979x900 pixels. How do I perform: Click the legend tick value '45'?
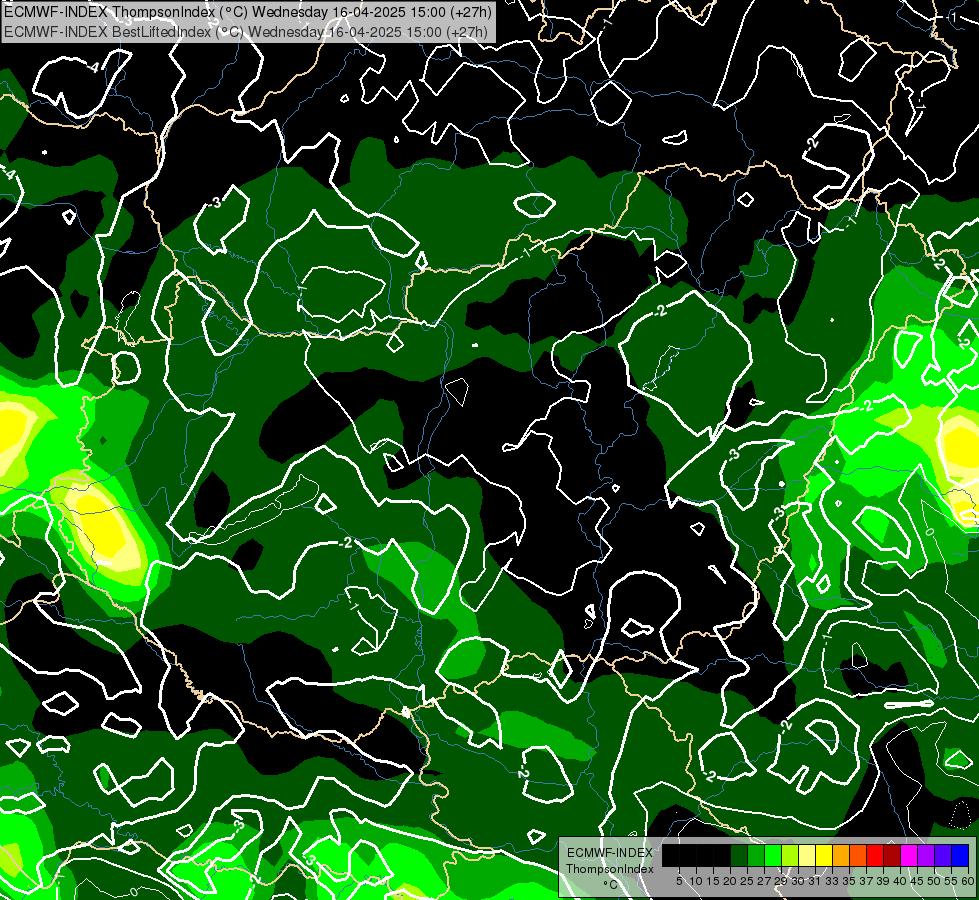click(x=917, y=881)
